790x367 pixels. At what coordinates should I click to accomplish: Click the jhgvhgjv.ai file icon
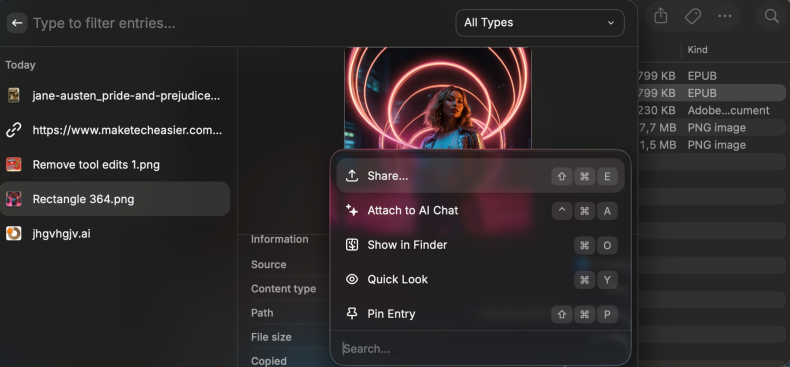click(x=14, y=233)
